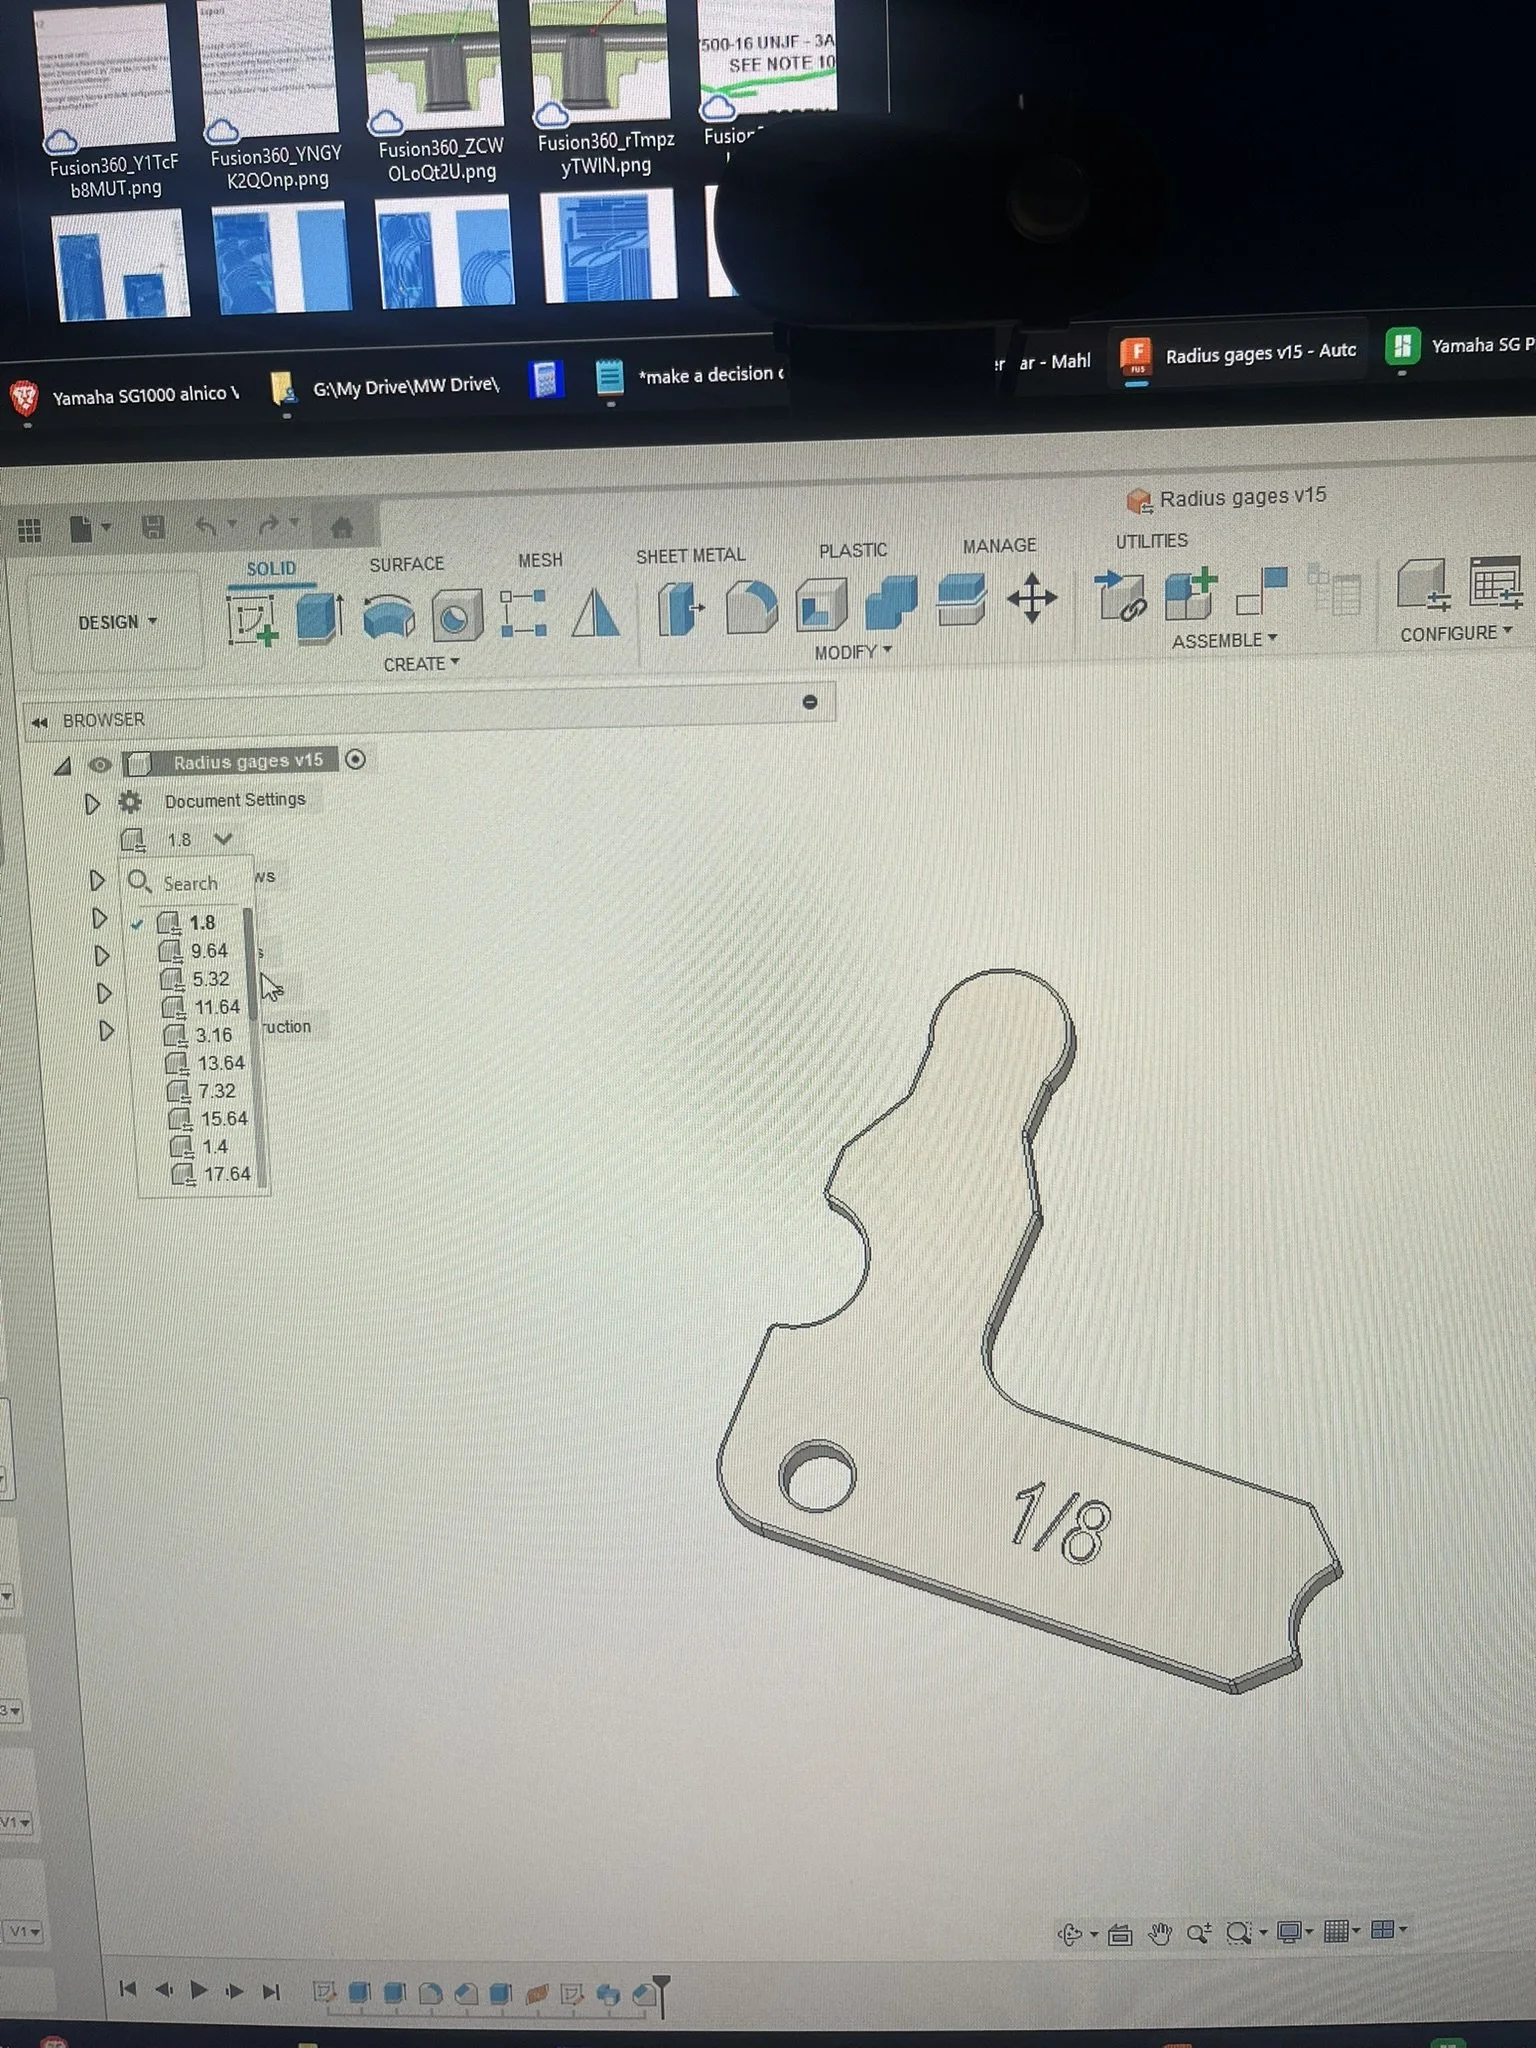Image resolution: width=1536 pixels, height=2048 pixels.
Task: Expand Document Settings node
Action: click(91, 804)
